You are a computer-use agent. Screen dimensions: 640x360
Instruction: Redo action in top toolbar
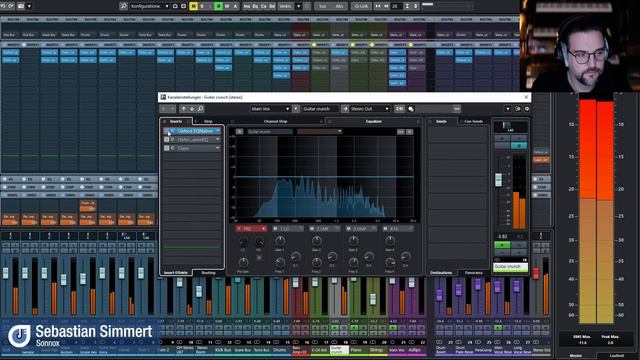[11, 6]
